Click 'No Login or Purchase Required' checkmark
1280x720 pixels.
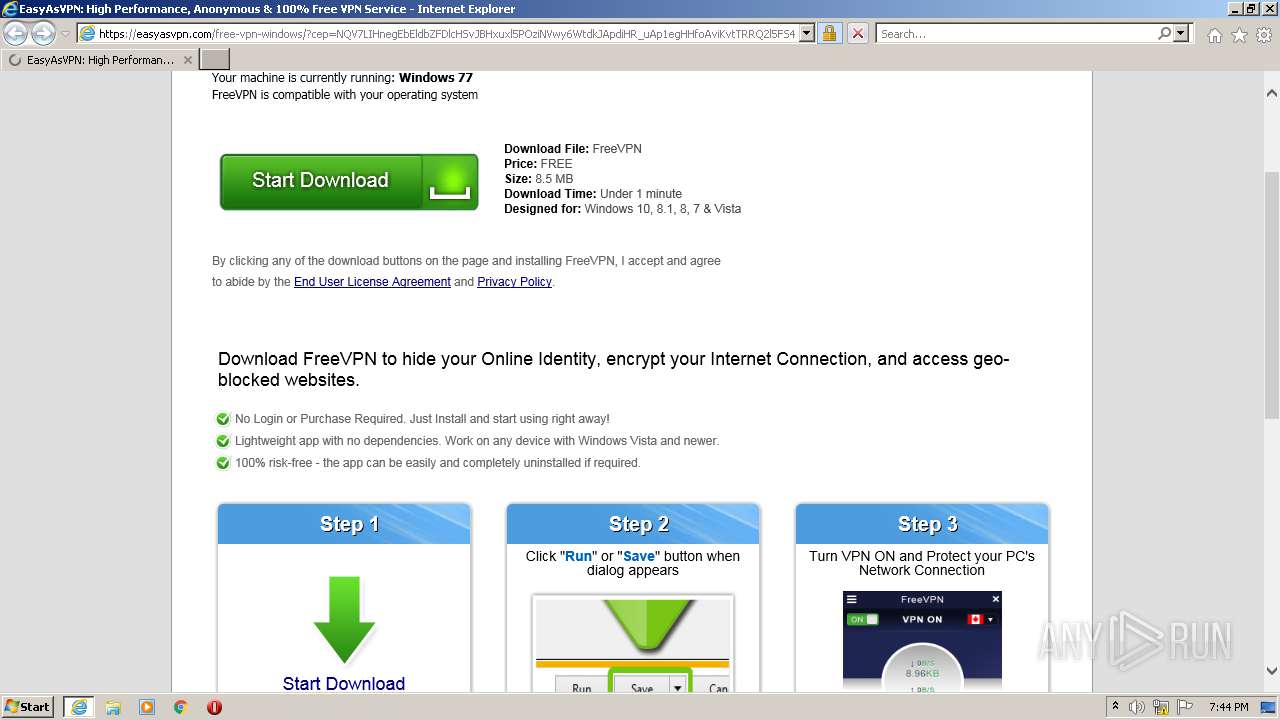click(223, 419)
